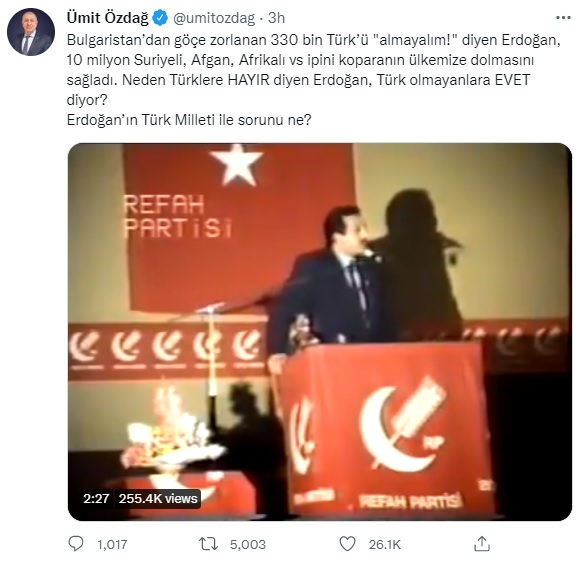Viewport: 587px width, 564px height.
Task: Click the 255.4K views label
Action: click(158, 499)
